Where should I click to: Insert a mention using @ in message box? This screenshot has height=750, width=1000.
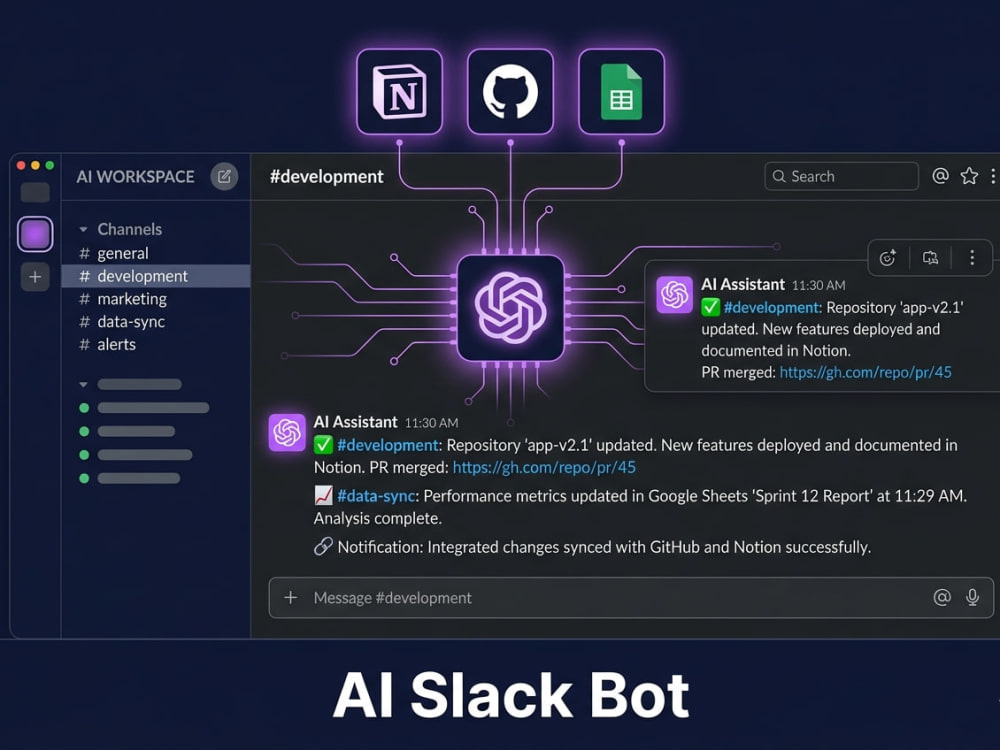942,597
